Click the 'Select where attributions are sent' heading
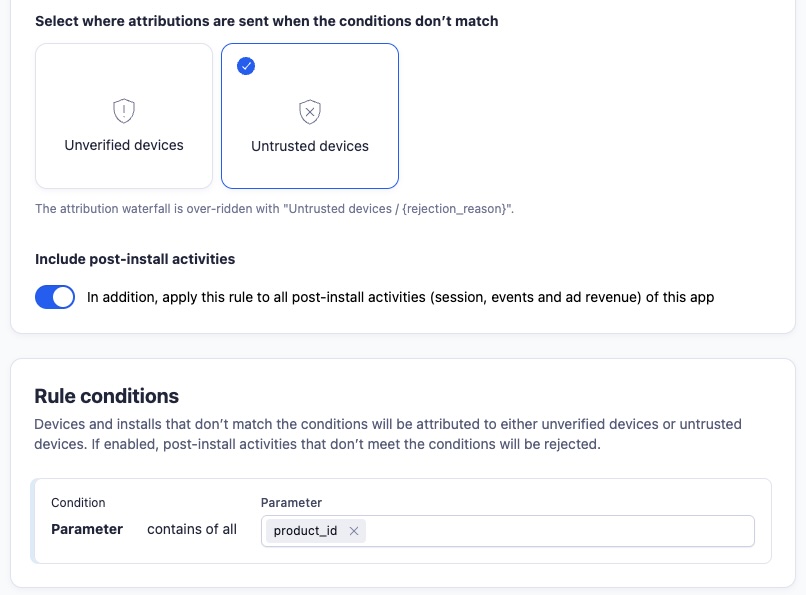Screen dimensions: 806x595 point(266,20)
